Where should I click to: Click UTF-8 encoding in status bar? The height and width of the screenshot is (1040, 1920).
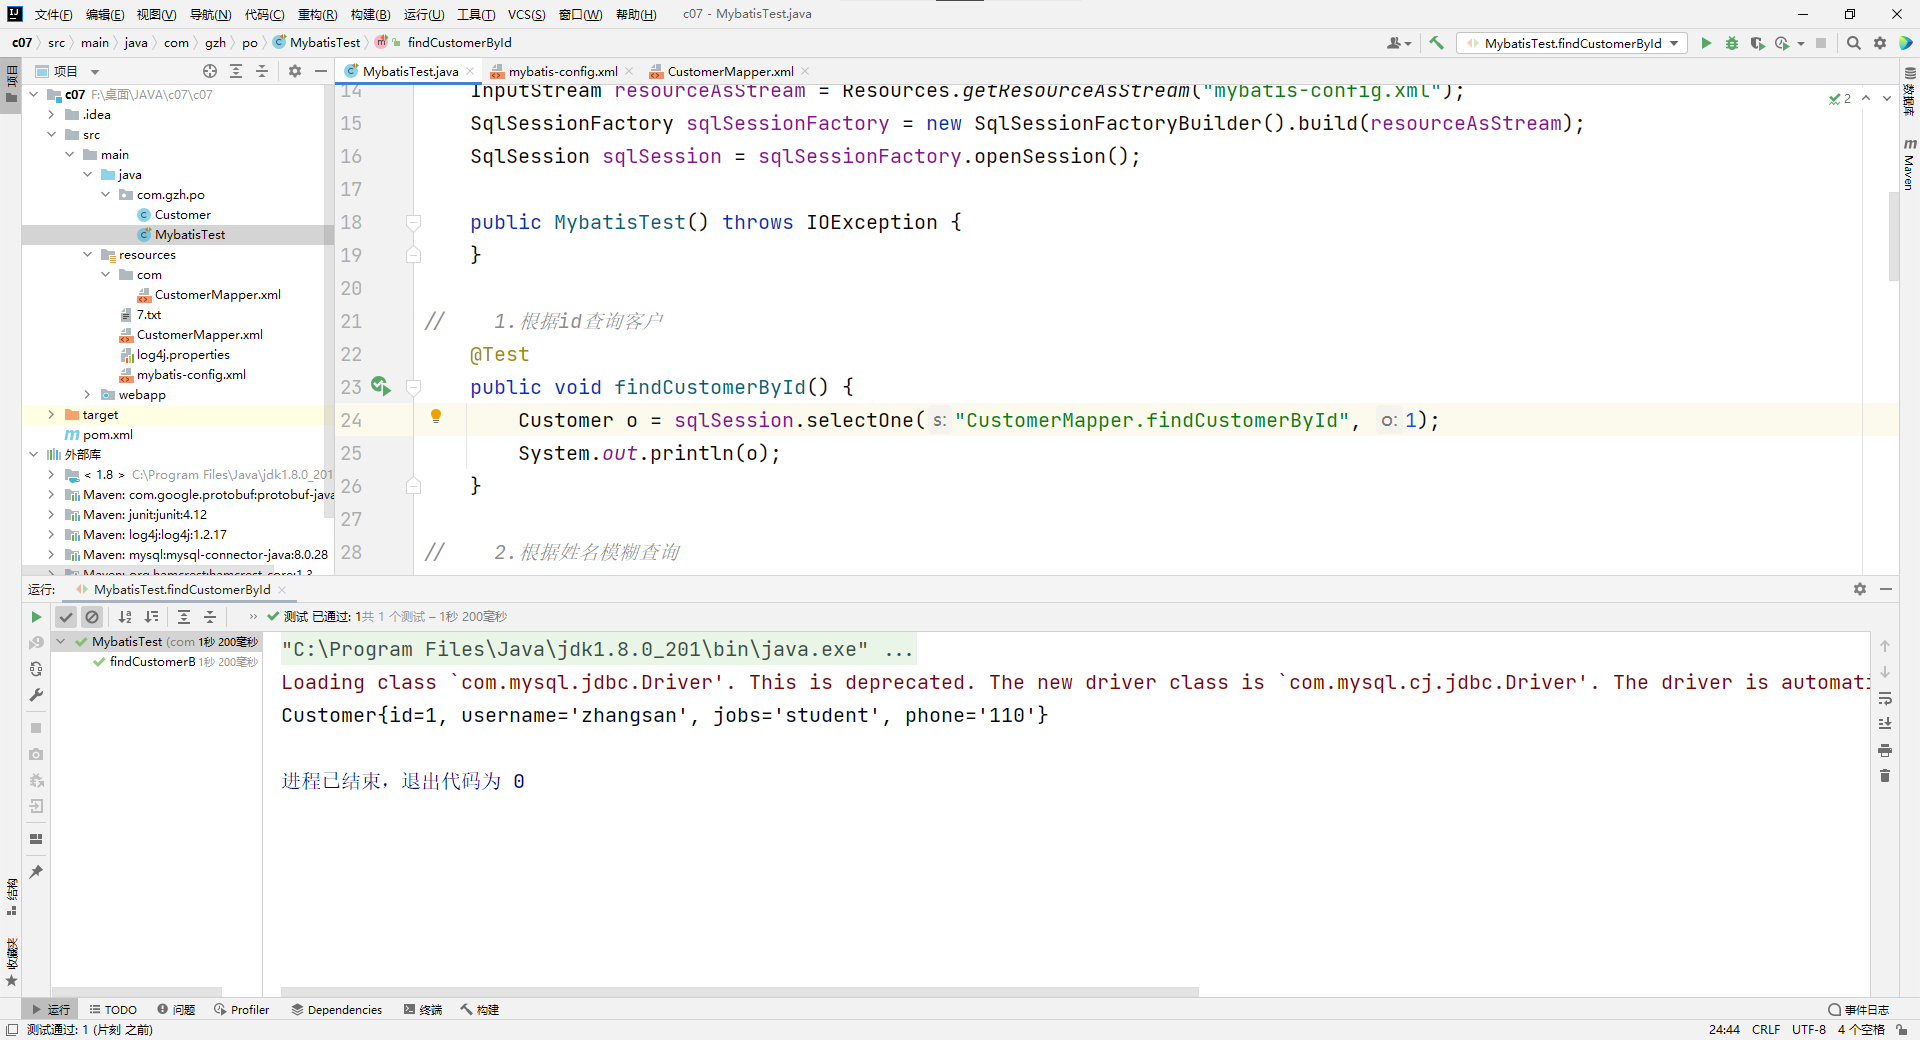click(1808, 1029)
